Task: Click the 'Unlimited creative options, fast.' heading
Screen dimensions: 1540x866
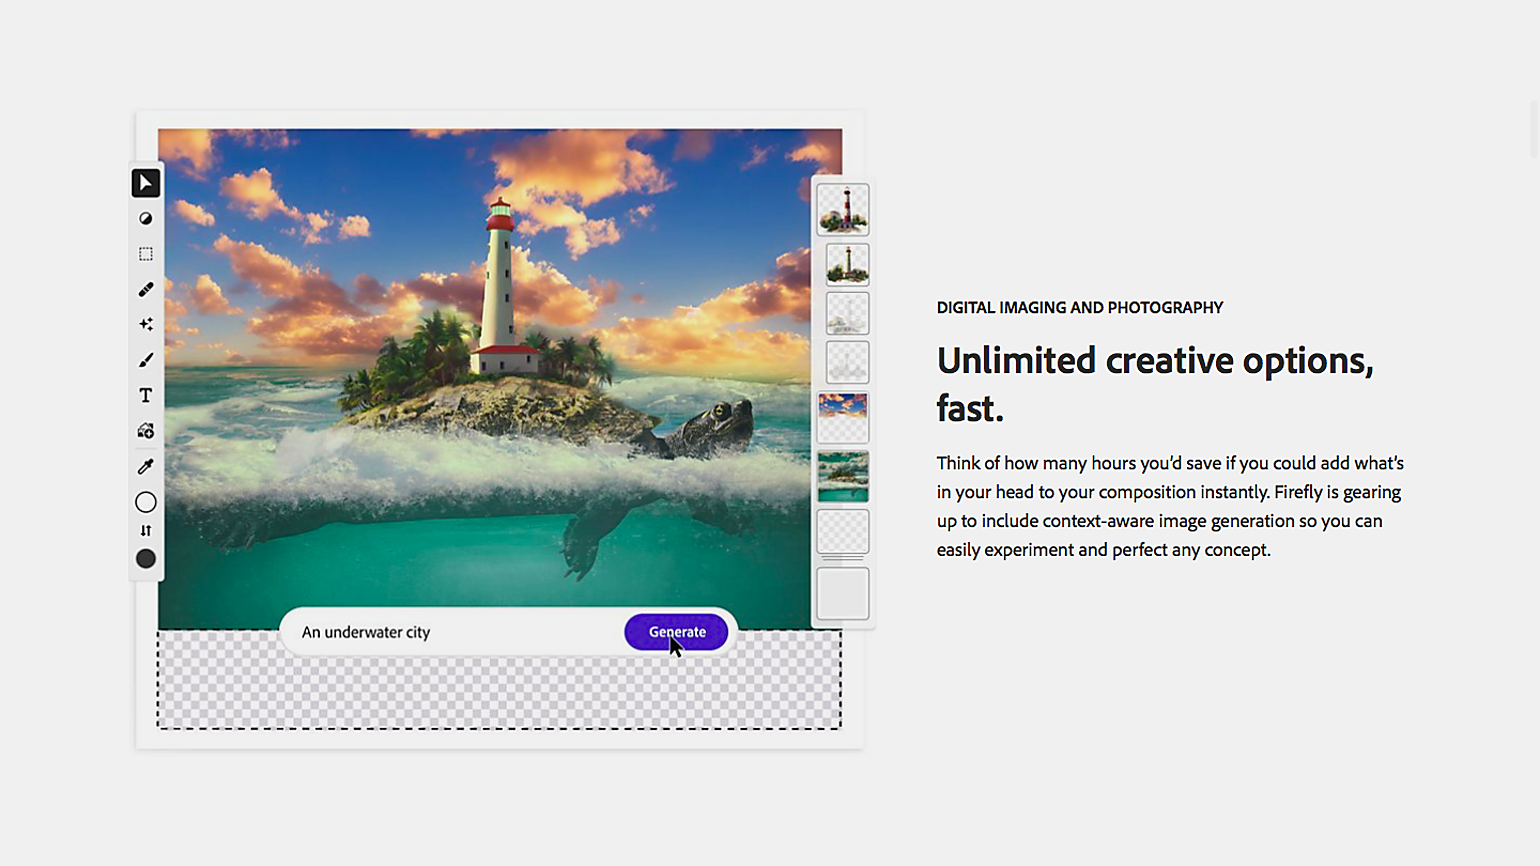Action: point(1155,384)
